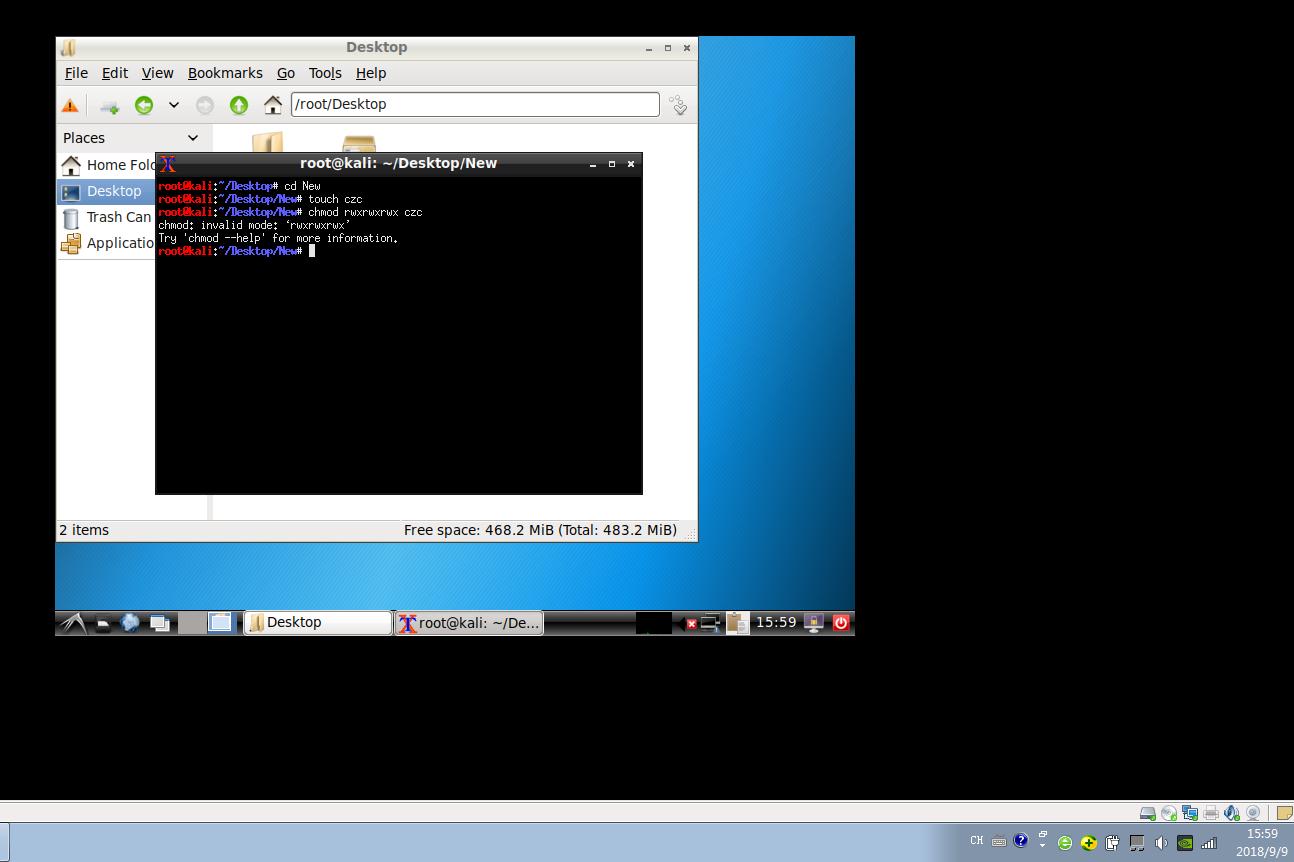Click the "2 items" status bar text
1294x862 pixels.
84,530
